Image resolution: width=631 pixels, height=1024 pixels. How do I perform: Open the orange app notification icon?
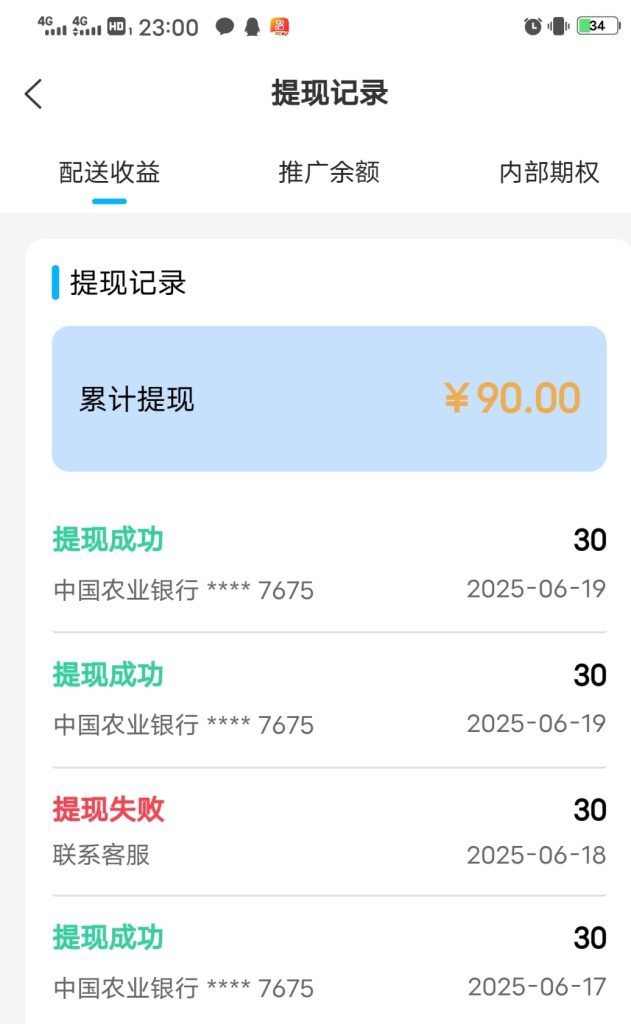tap(280, 27)
